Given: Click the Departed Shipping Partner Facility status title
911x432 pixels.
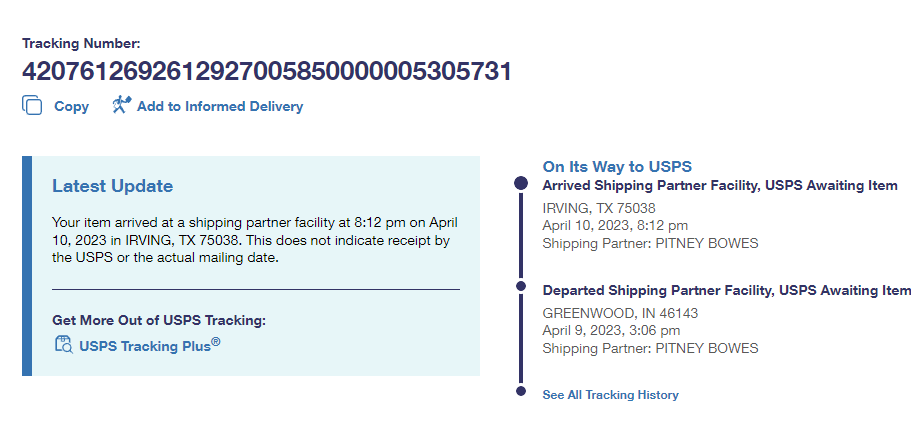Looking at the screenshot, I should click(726, 291).
